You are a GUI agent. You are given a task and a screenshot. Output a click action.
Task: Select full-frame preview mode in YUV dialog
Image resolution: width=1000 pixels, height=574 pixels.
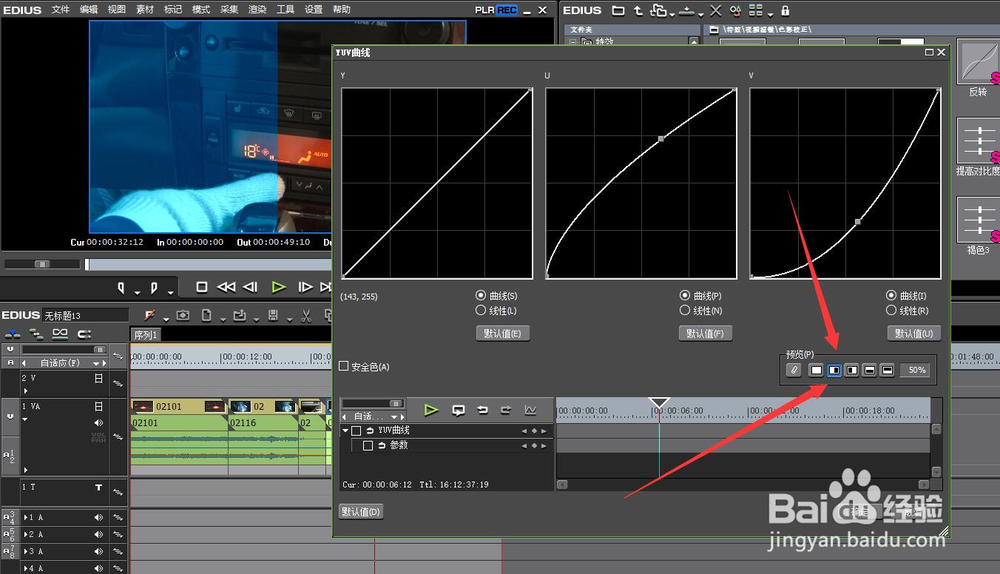[x=816, y=370]
